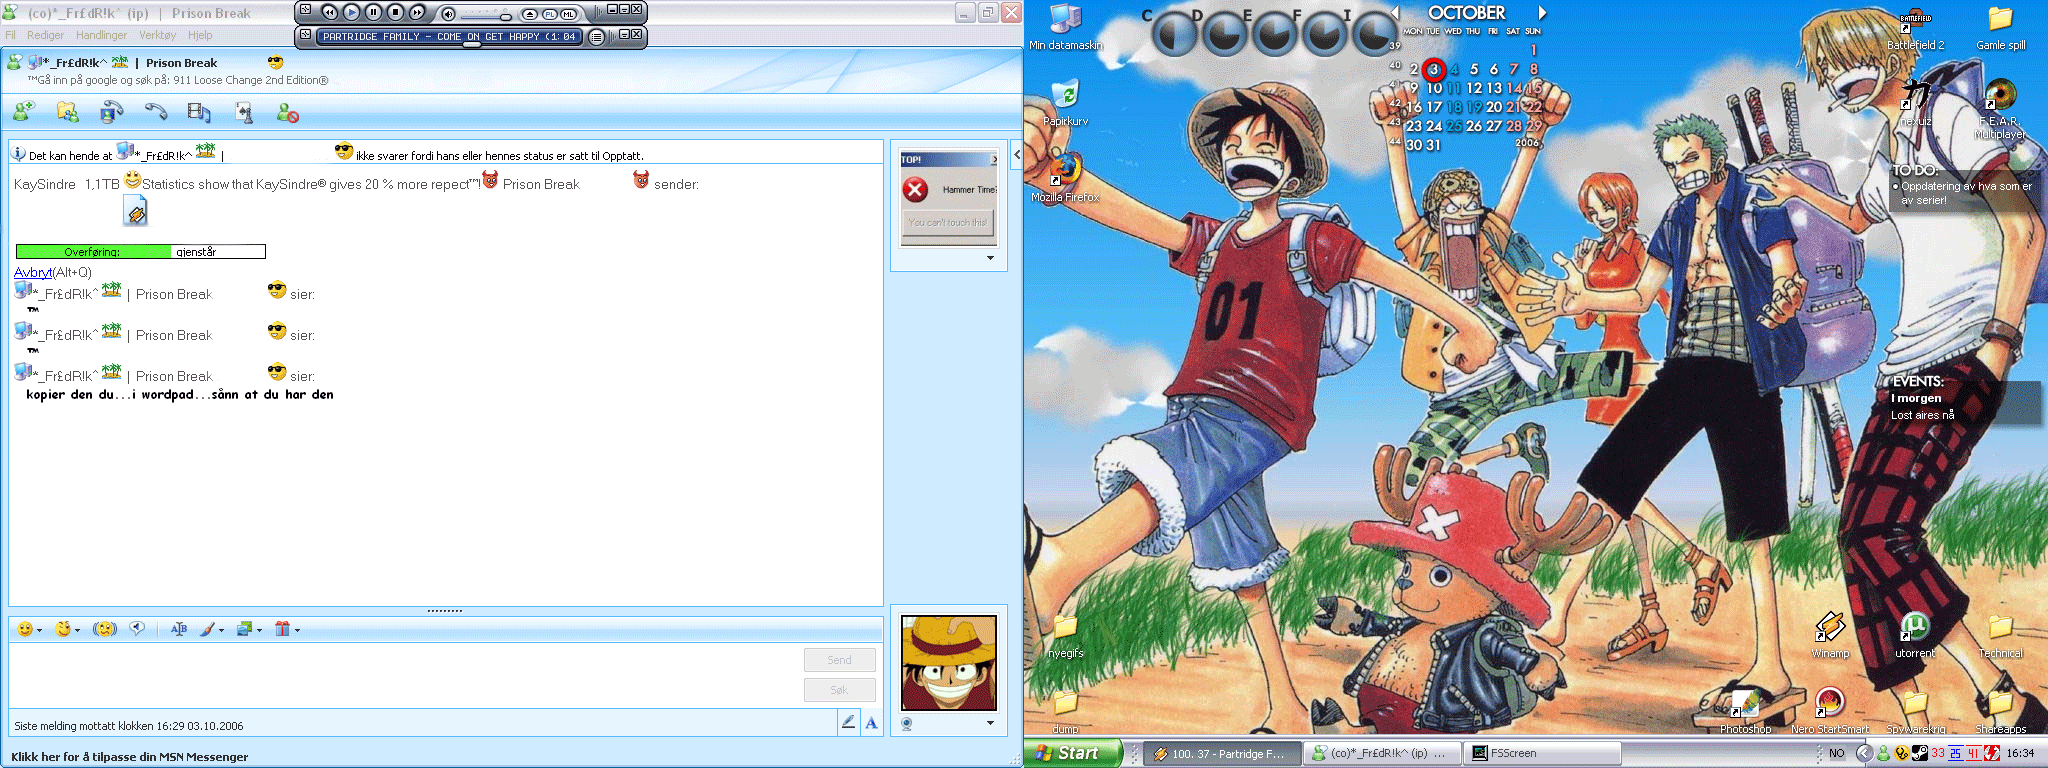Open the Rediger menu
Image resolution: width=2048 pixels, height=768 pixels.
(x=45, y=35)
